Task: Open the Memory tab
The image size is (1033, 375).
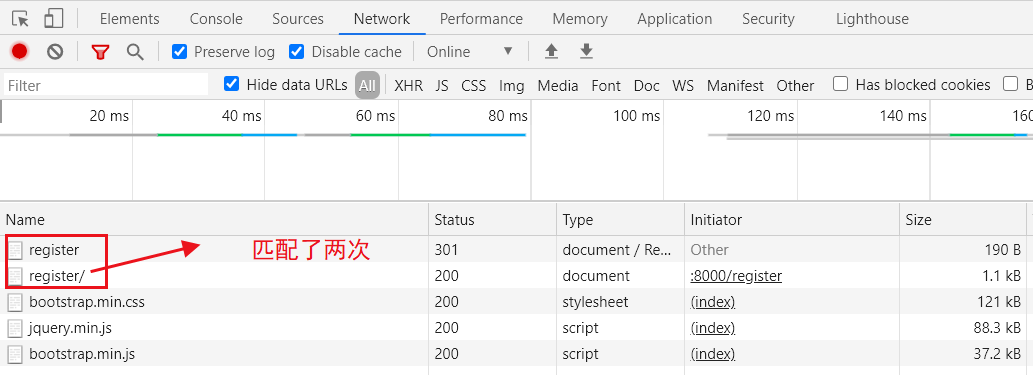Action: (580, 19)
